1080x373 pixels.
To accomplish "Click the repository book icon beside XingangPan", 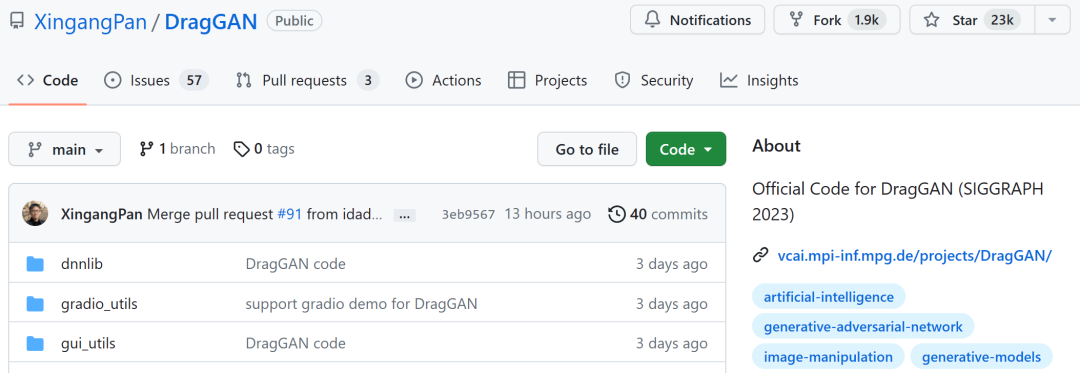I will (x=17, y=21).
